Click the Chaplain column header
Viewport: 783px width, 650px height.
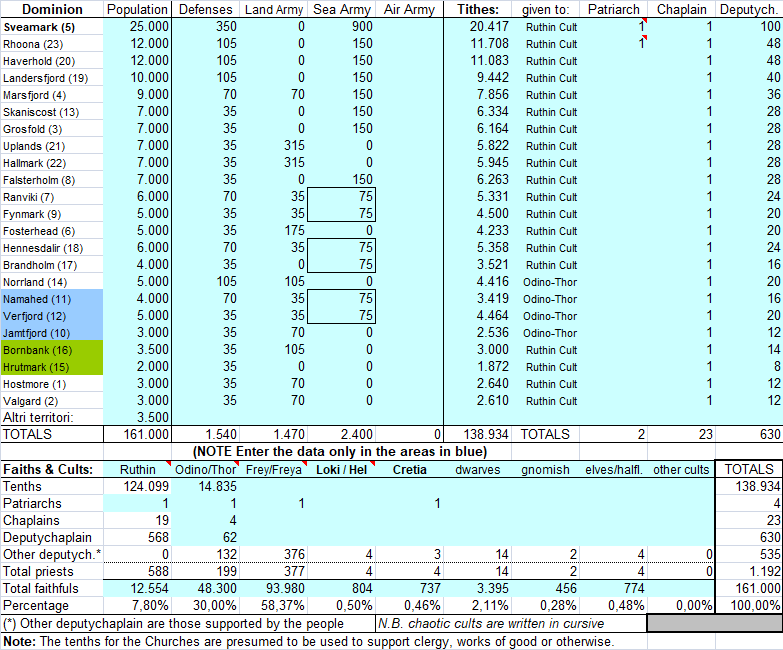[x=682, y=9]
